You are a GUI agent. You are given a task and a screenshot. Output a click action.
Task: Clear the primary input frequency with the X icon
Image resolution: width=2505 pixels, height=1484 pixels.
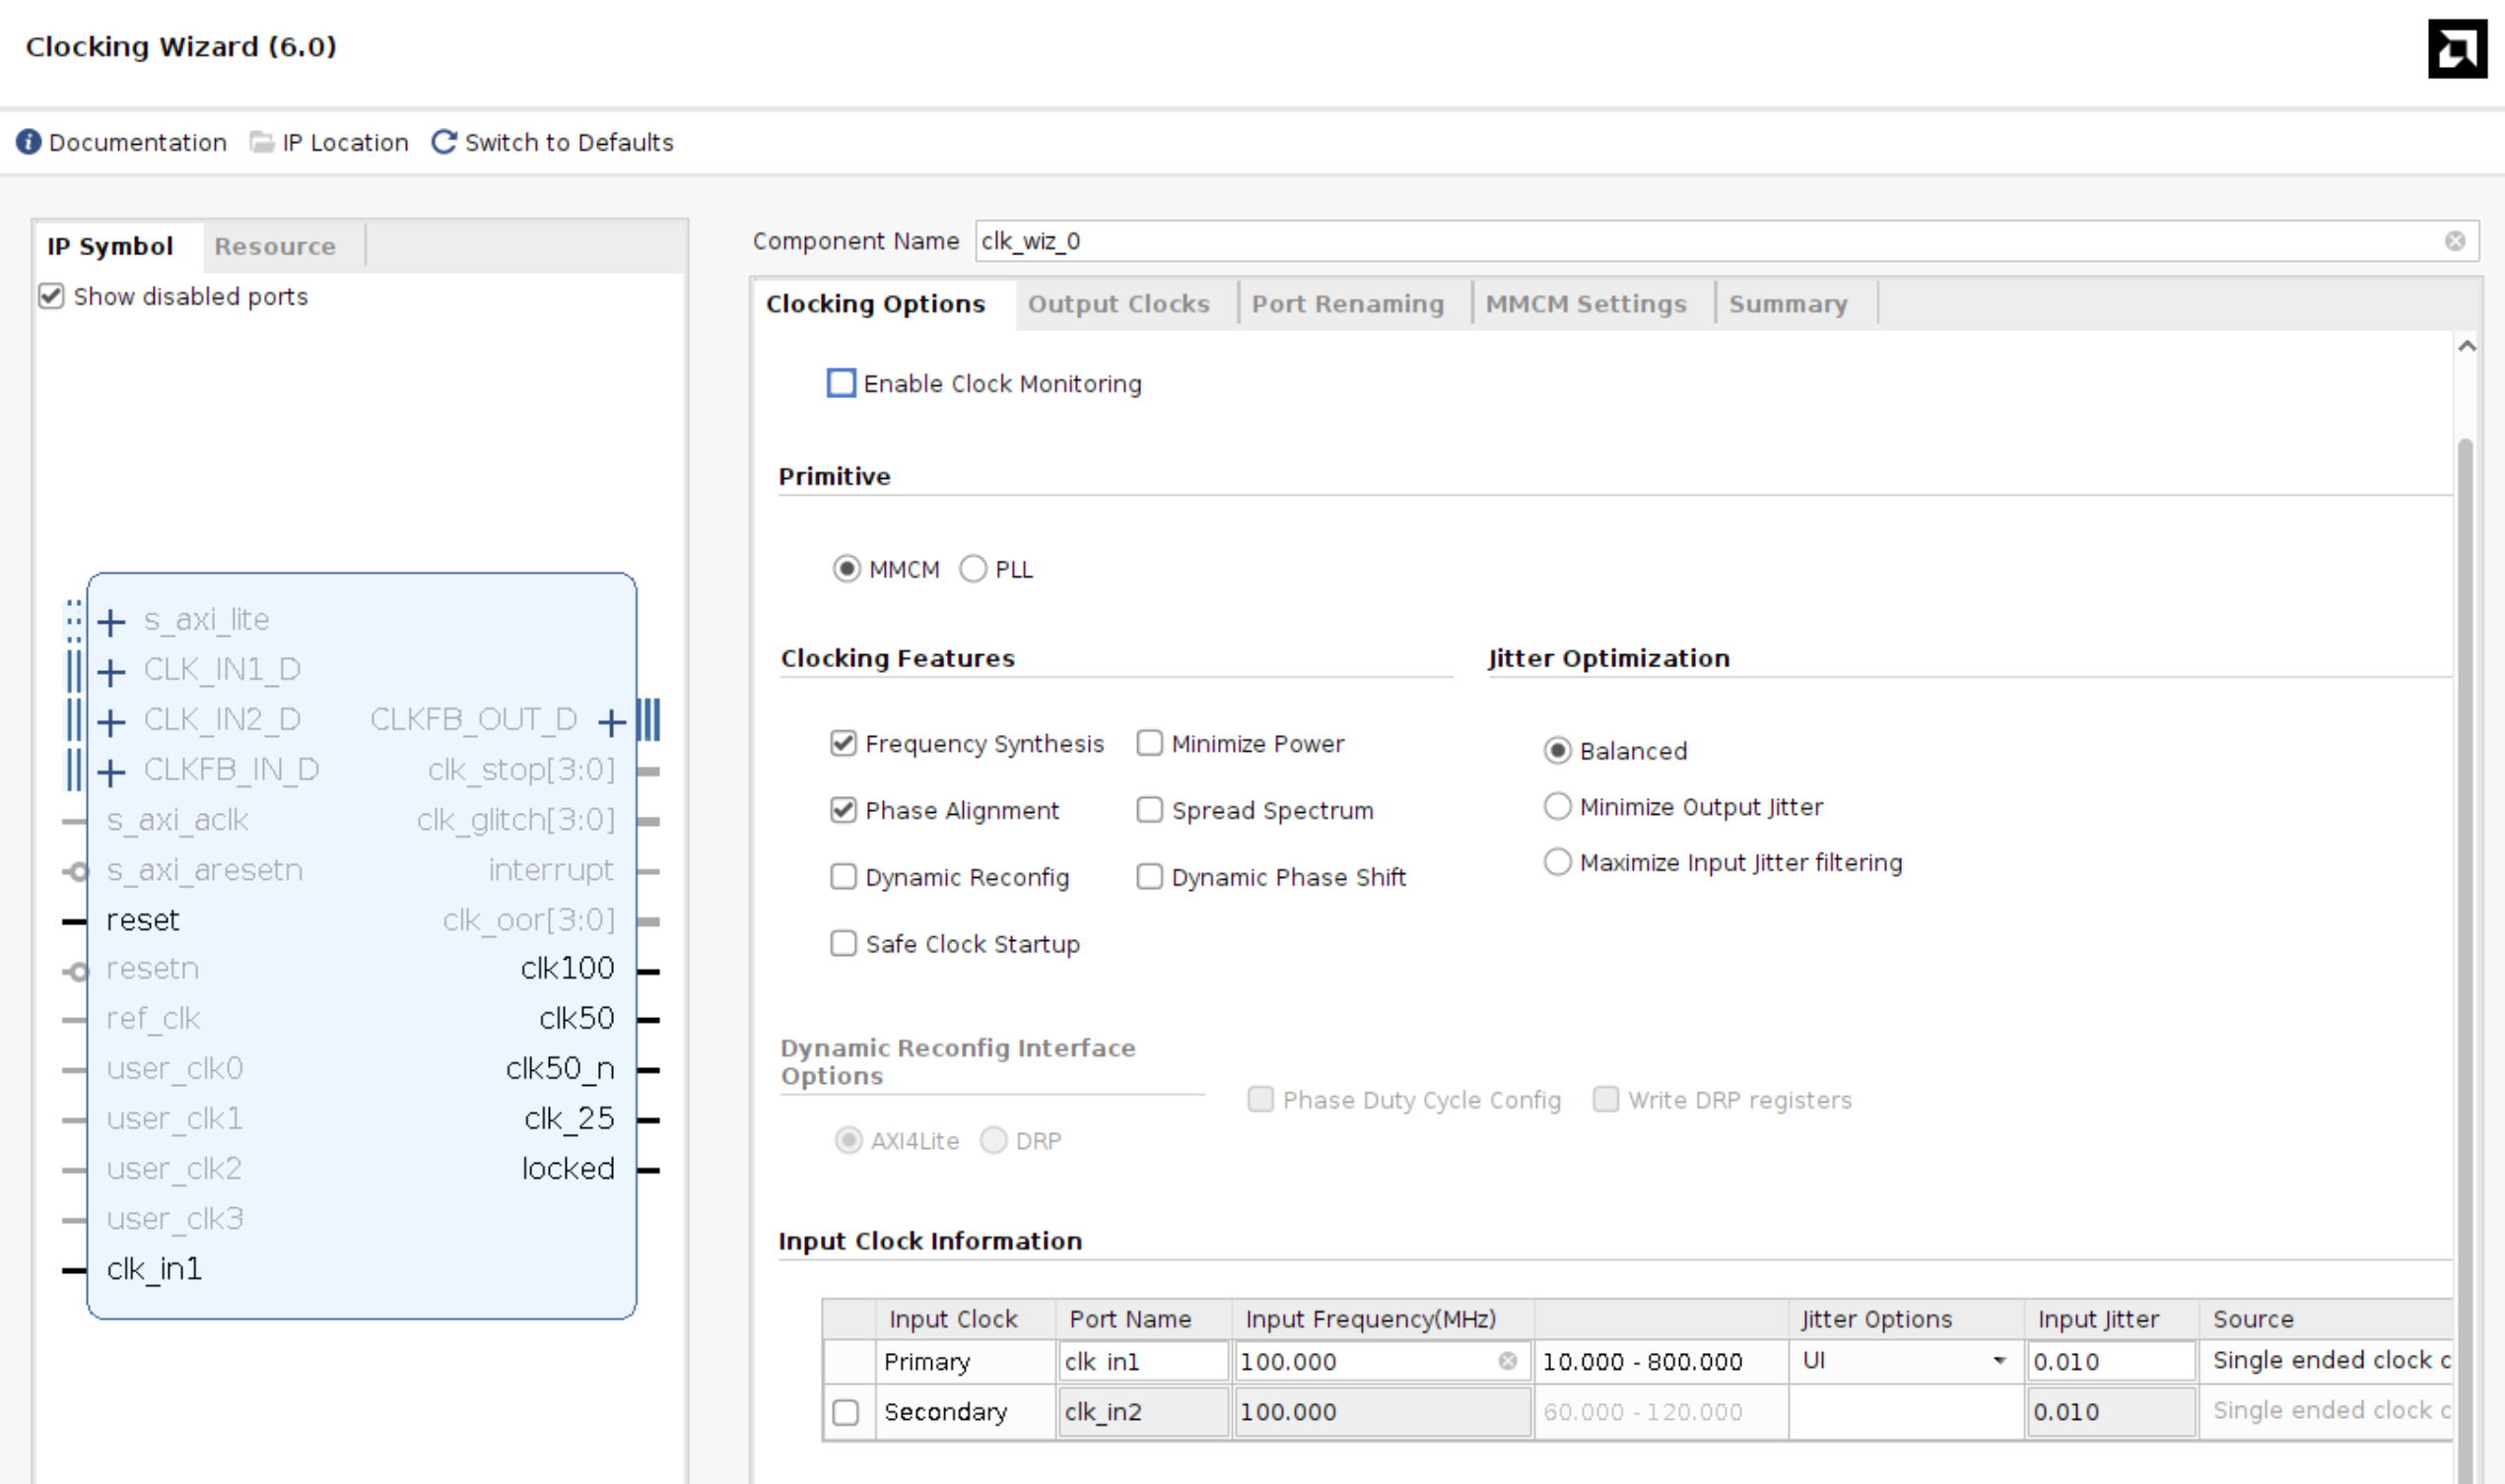click(x=1507, y=1361)
